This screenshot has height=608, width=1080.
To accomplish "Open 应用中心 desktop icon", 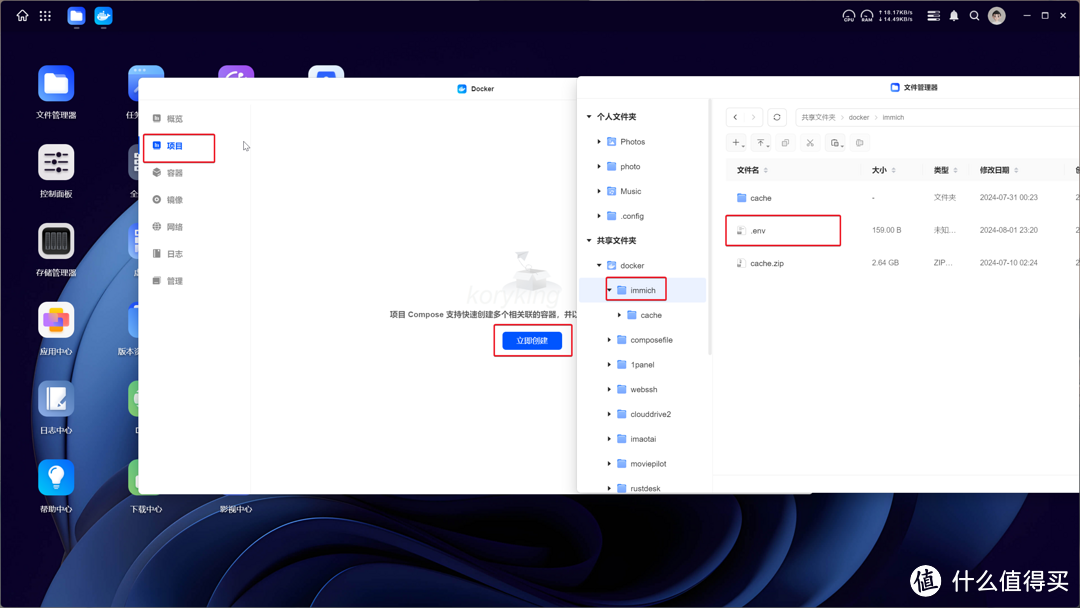I will point(56,320).
